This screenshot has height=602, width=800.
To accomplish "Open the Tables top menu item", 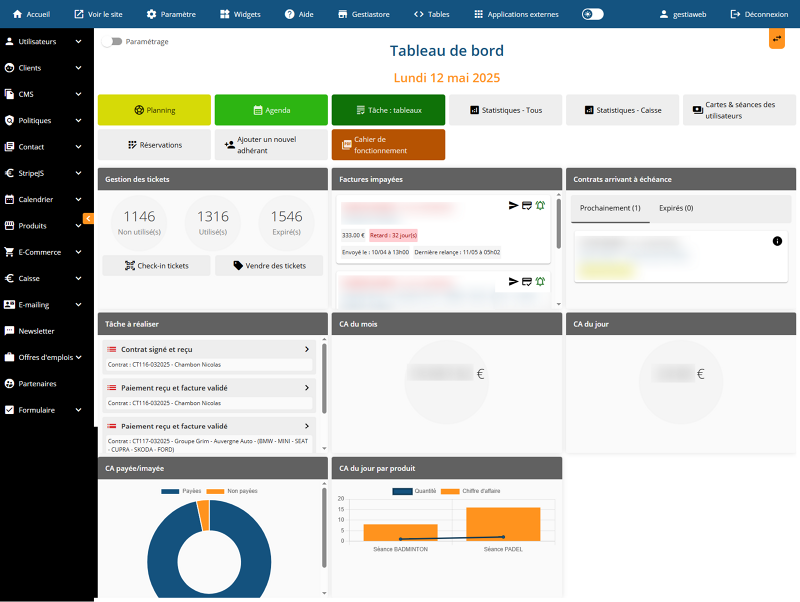I will click(x=432, y=14).
